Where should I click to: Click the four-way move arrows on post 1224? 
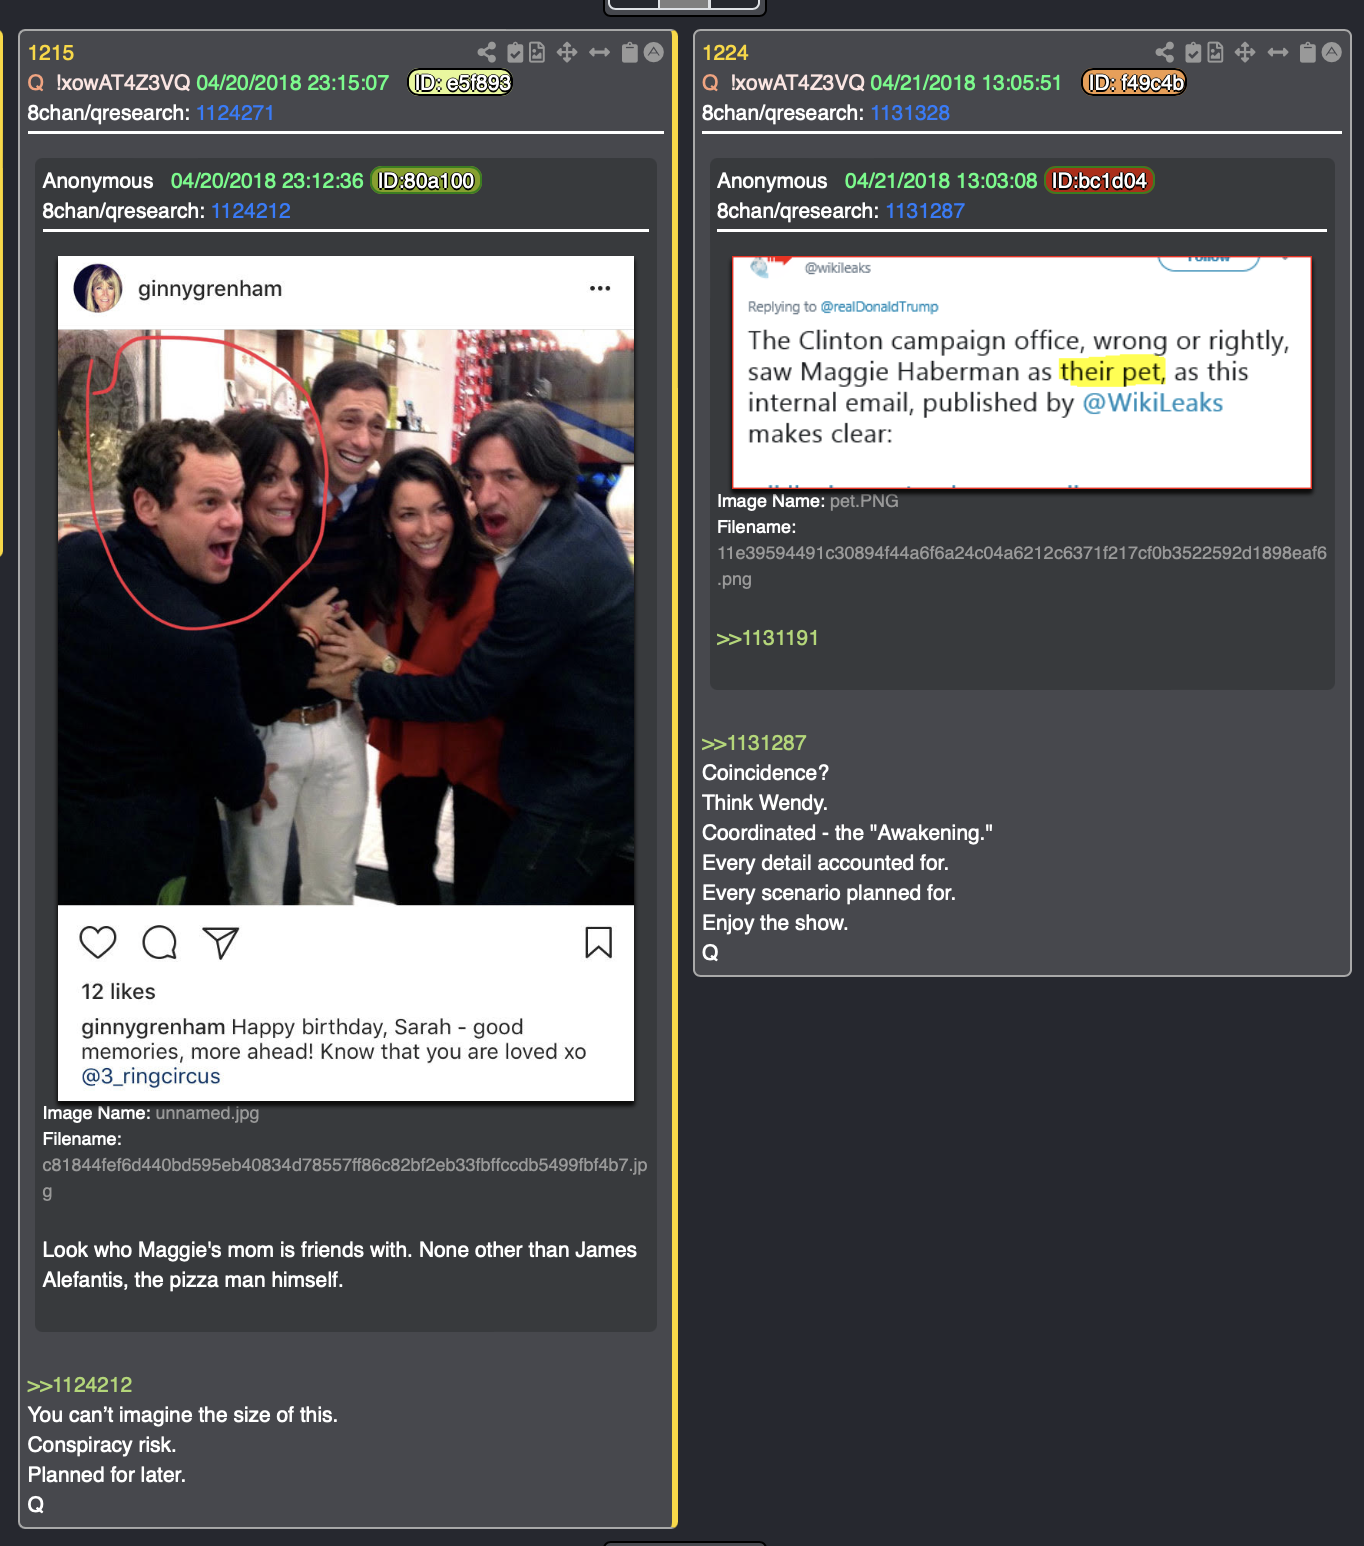point(1245,52)
